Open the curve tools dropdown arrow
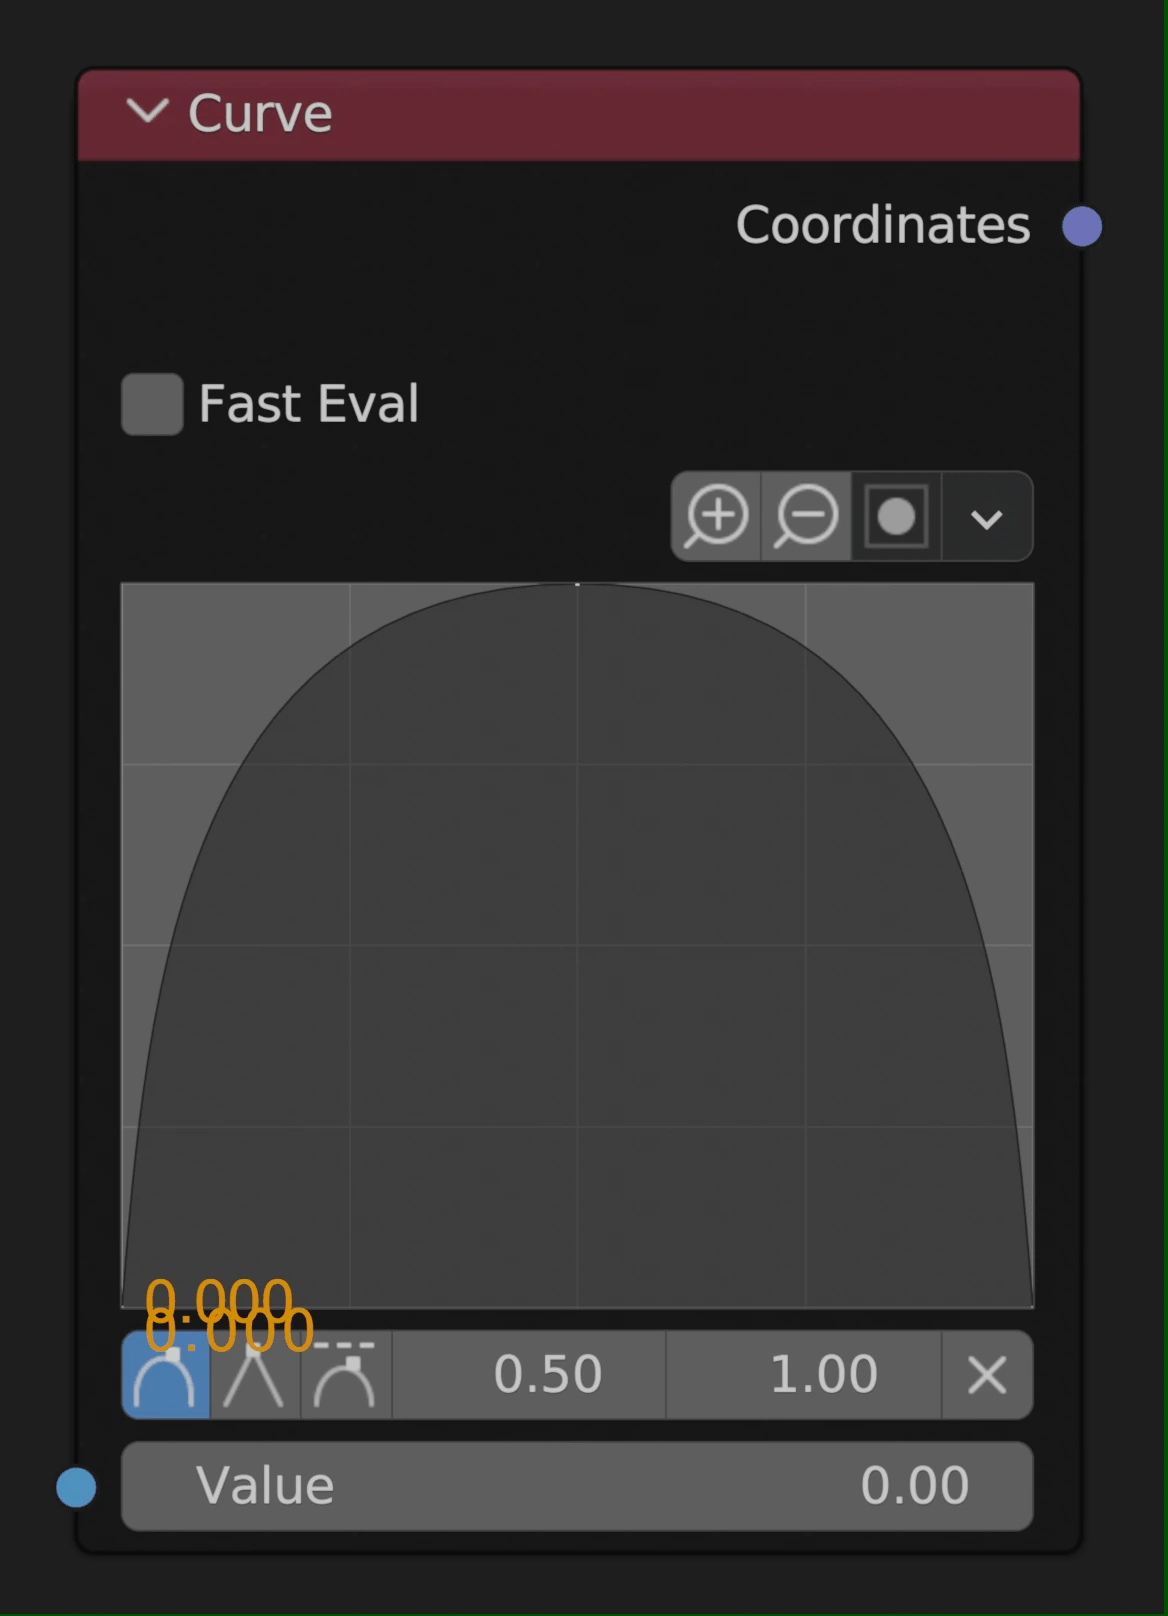This screenshot has width=1168, height=1616. point(986,518)
